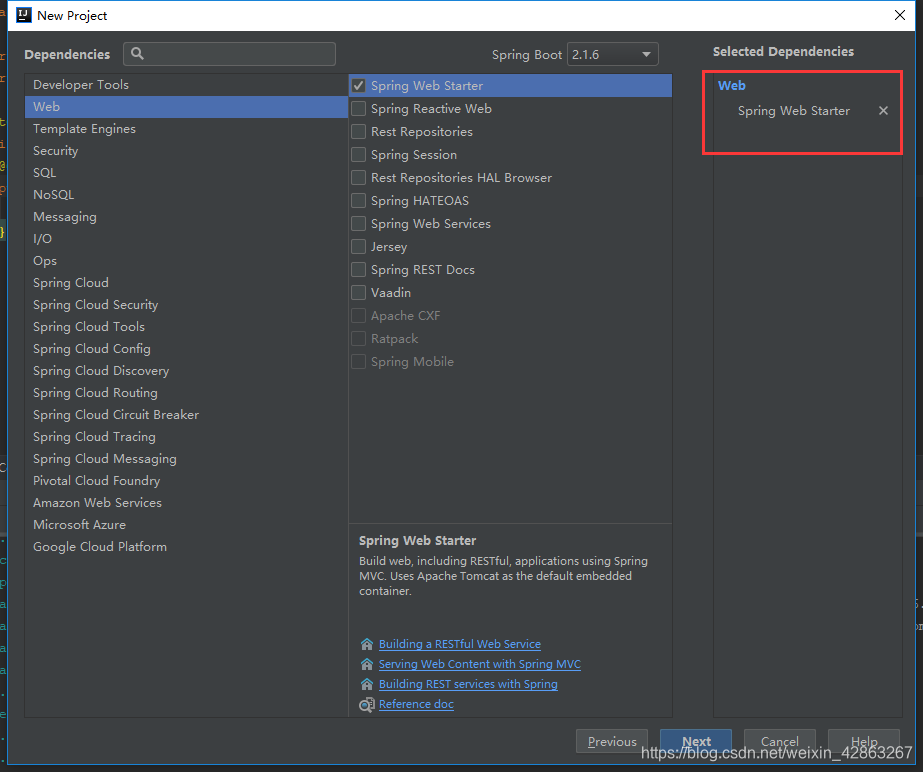Open the Template Engines category
Screen dimensions: 923x772
coord(186,128)
